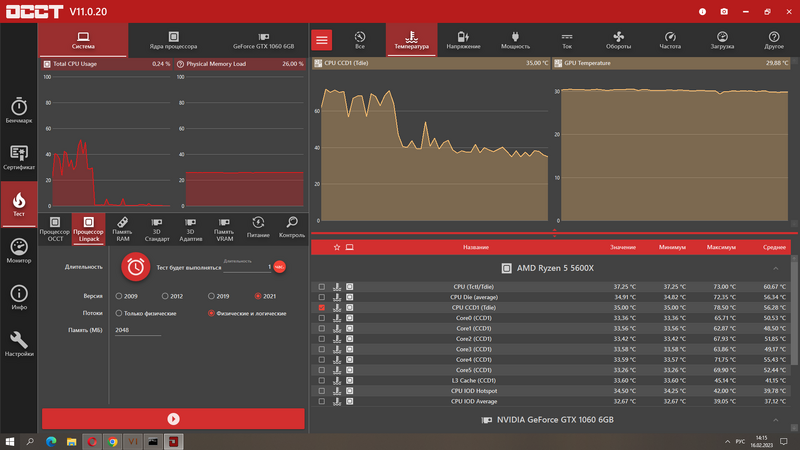Switch to Ядра процессора tab

(173, 40)
